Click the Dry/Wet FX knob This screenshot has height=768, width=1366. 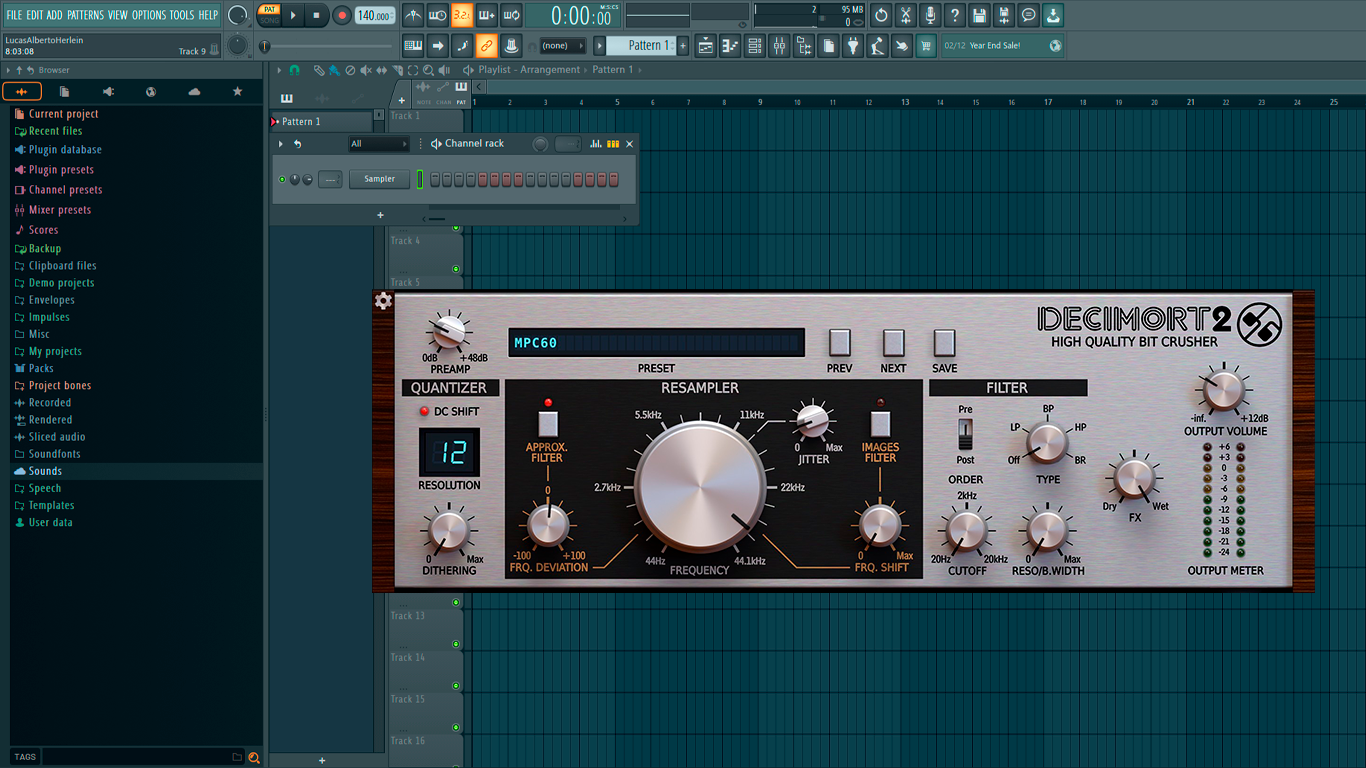pos(1134,478)
